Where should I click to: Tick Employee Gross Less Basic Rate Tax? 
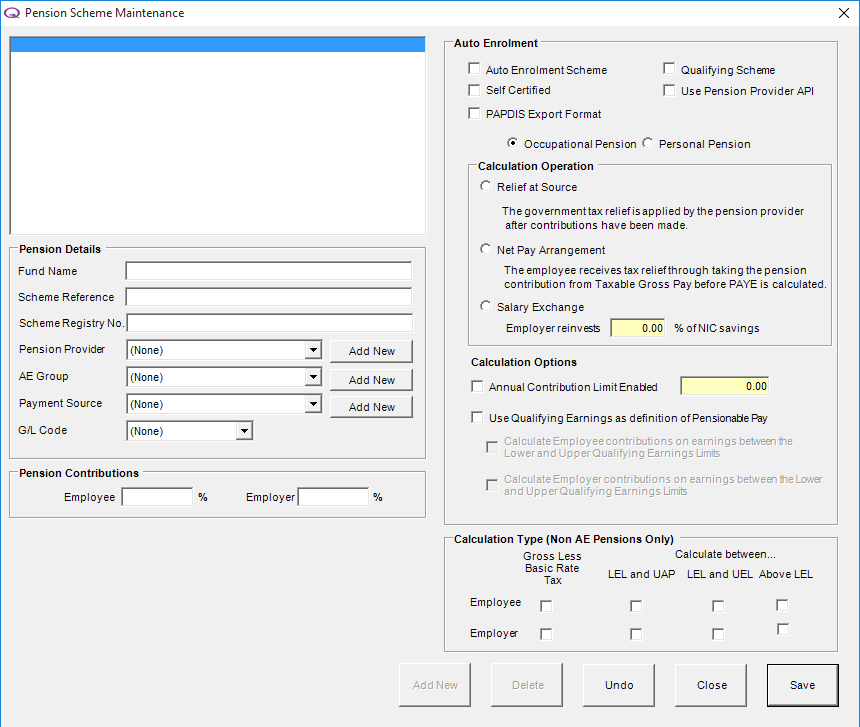coord(546,606)
